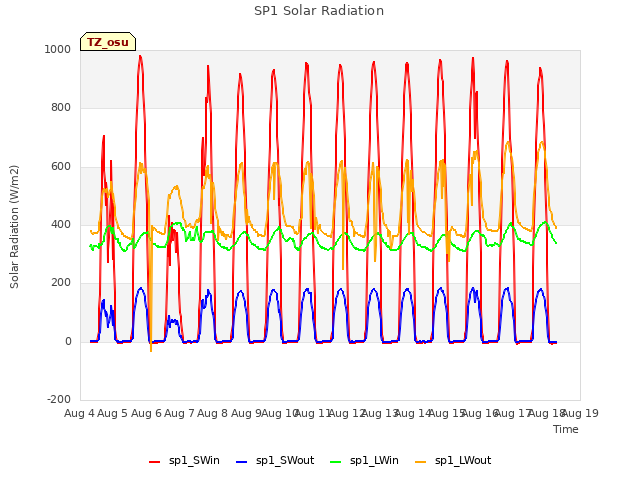Viewport: 640px width, 480px height.
Task: Click the 600 y-axis tick label
Action: coord(61,167)
